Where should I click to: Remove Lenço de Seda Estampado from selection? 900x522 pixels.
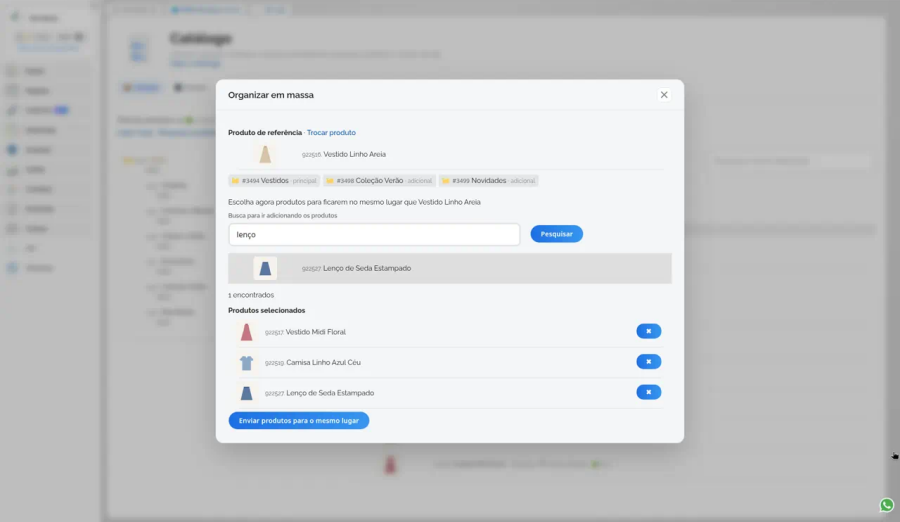tap(649, 392)
